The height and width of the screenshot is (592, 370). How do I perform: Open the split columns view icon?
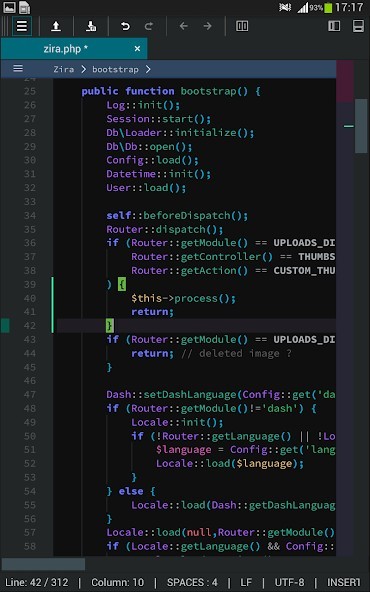242,26
